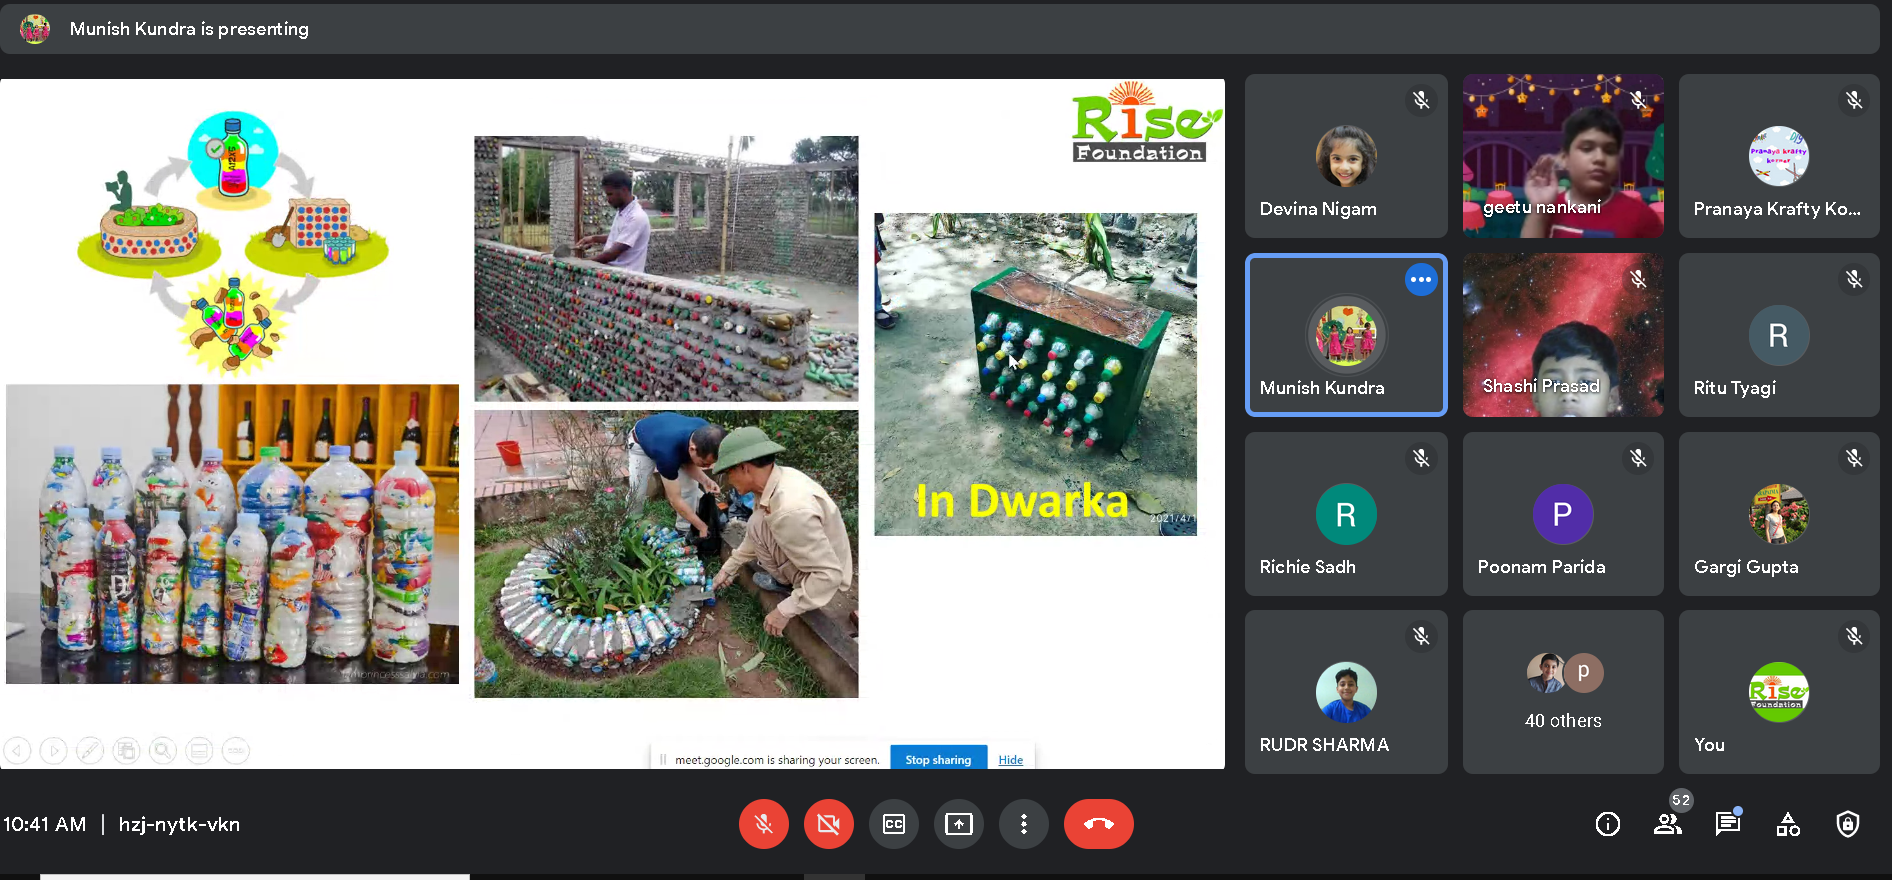The image size is (1892, 880).
Task: Open Munish Kundra tile options menu
Action: point(1420,280)
